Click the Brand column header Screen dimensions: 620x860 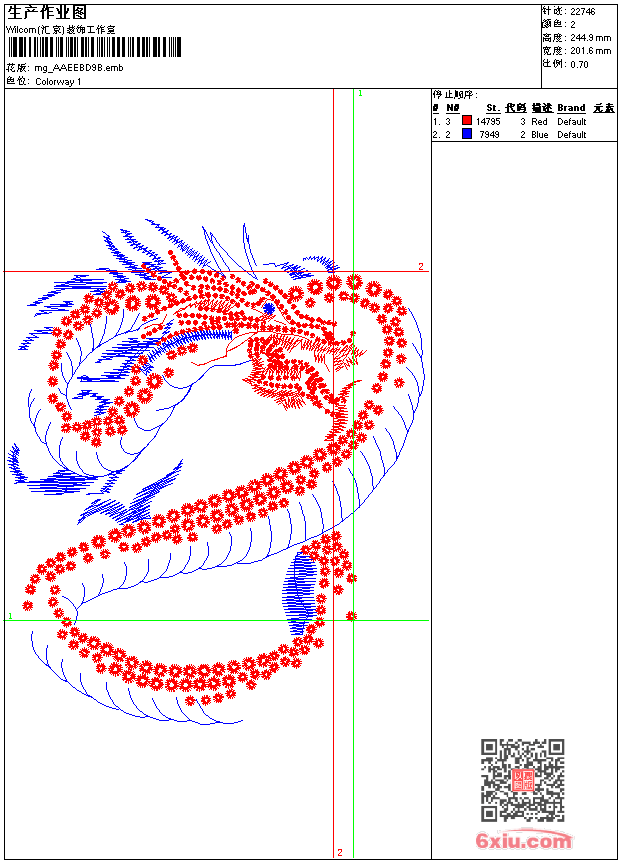(x=571, y=108)
